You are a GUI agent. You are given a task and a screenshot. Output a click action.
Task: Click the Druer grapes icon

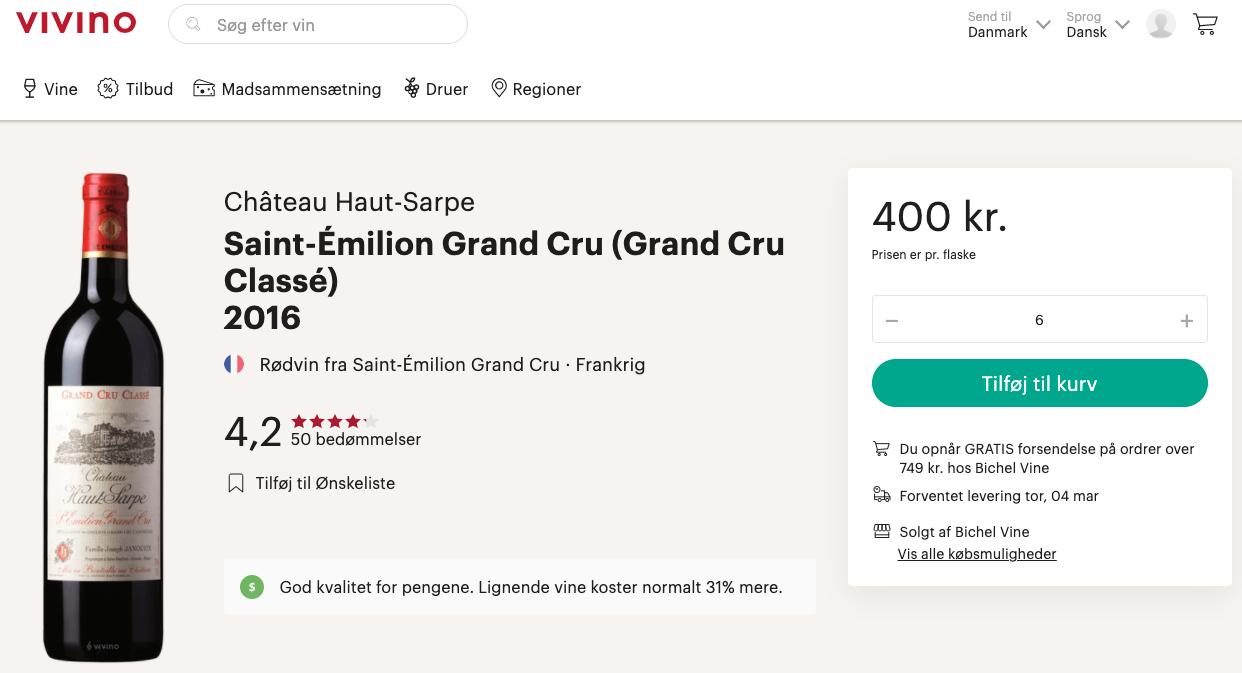coord(412,88)
